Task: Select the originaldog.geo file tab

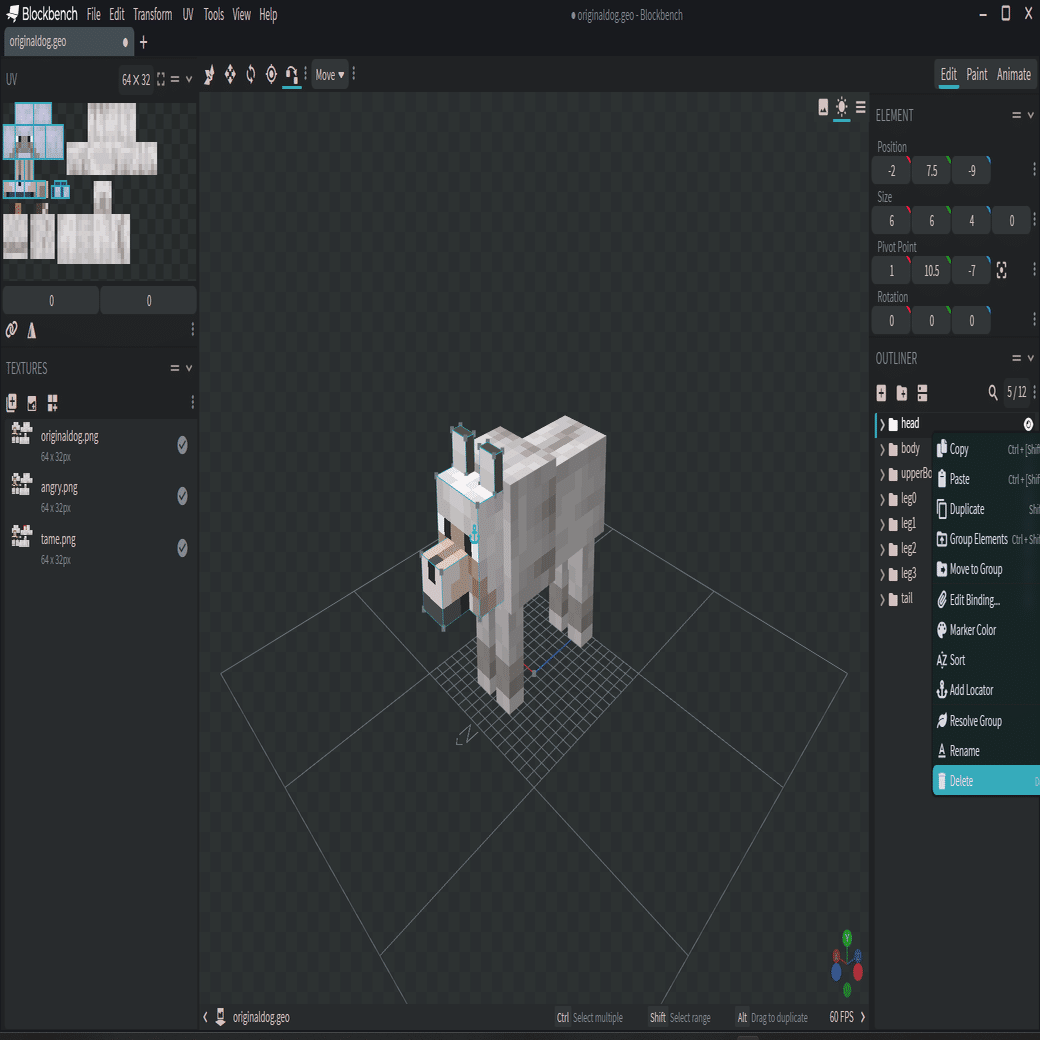Action: point(69,42)
